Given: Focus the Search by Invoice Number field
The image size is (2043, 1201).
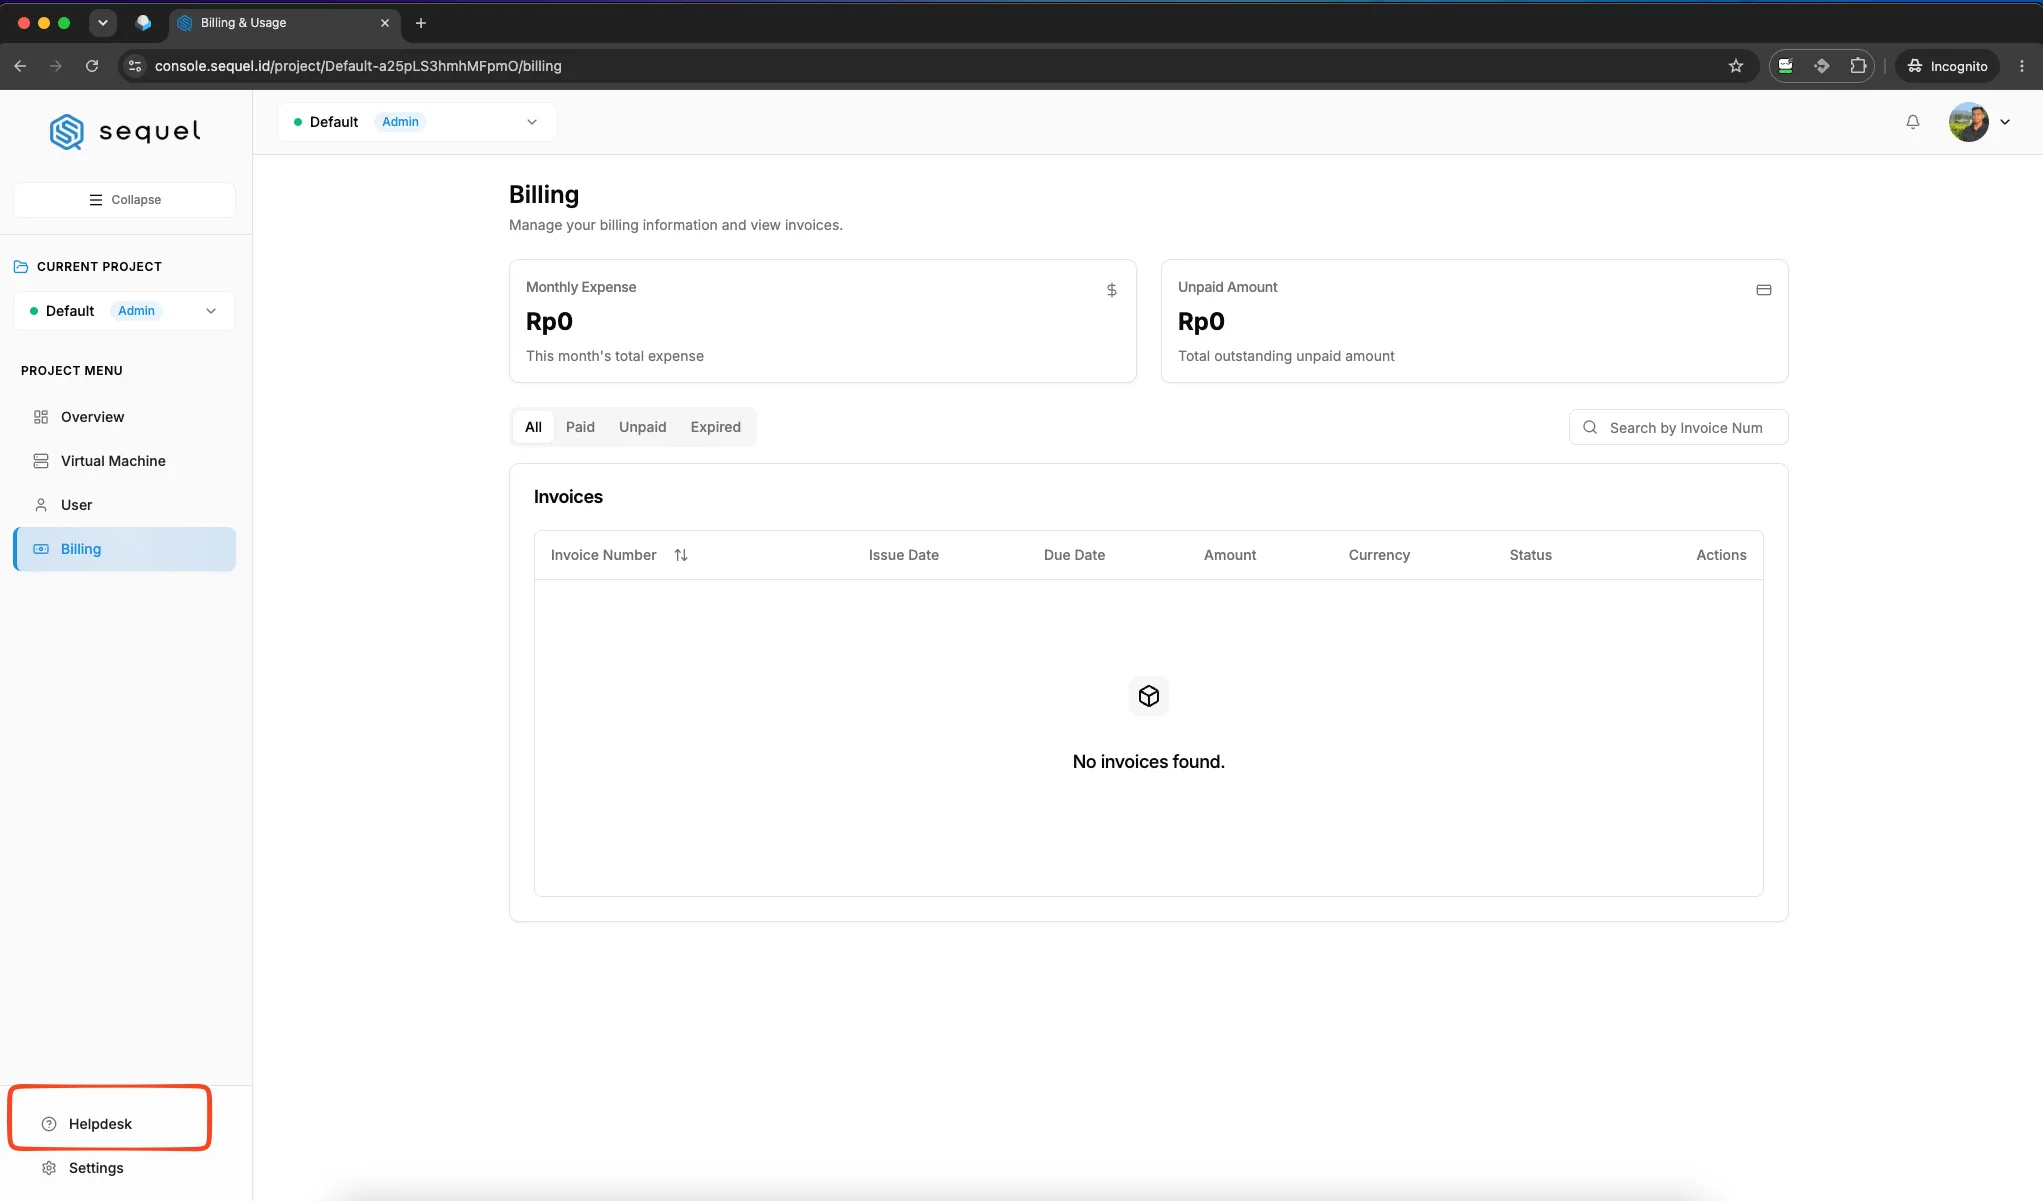Looking at the screenshot, I should [1678, 428].
